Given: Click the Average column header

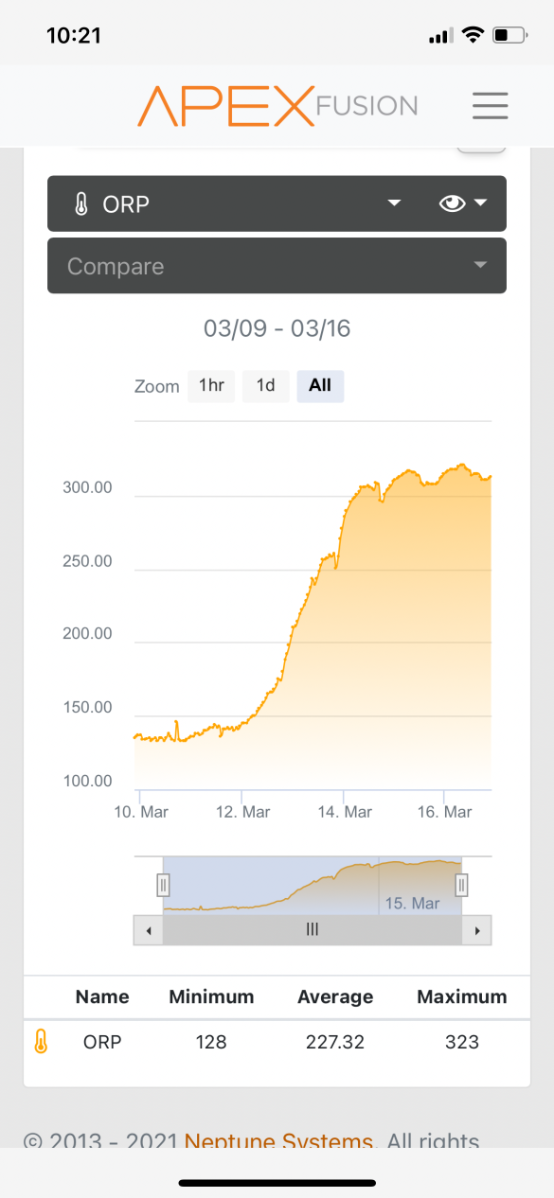Looking at the screenshot, I should point(335,996).
